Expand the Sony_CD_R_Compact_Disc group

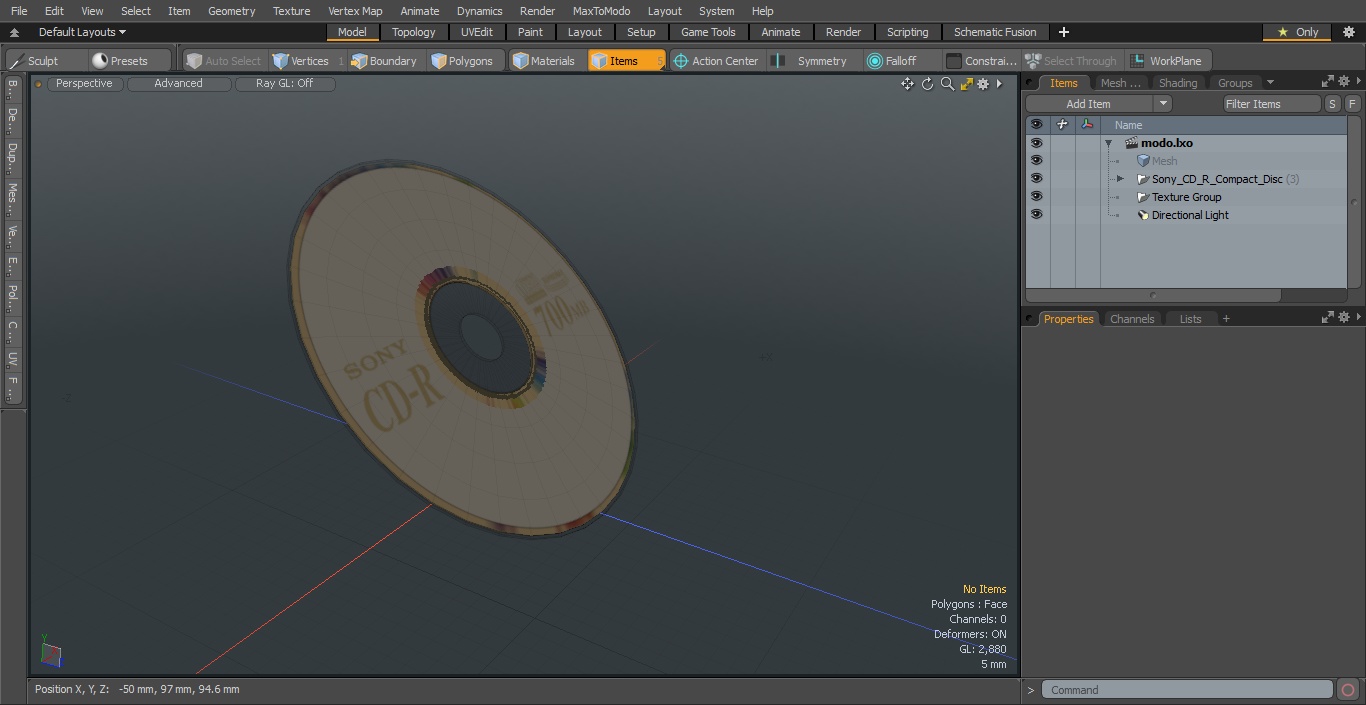tap(1120, 179)
